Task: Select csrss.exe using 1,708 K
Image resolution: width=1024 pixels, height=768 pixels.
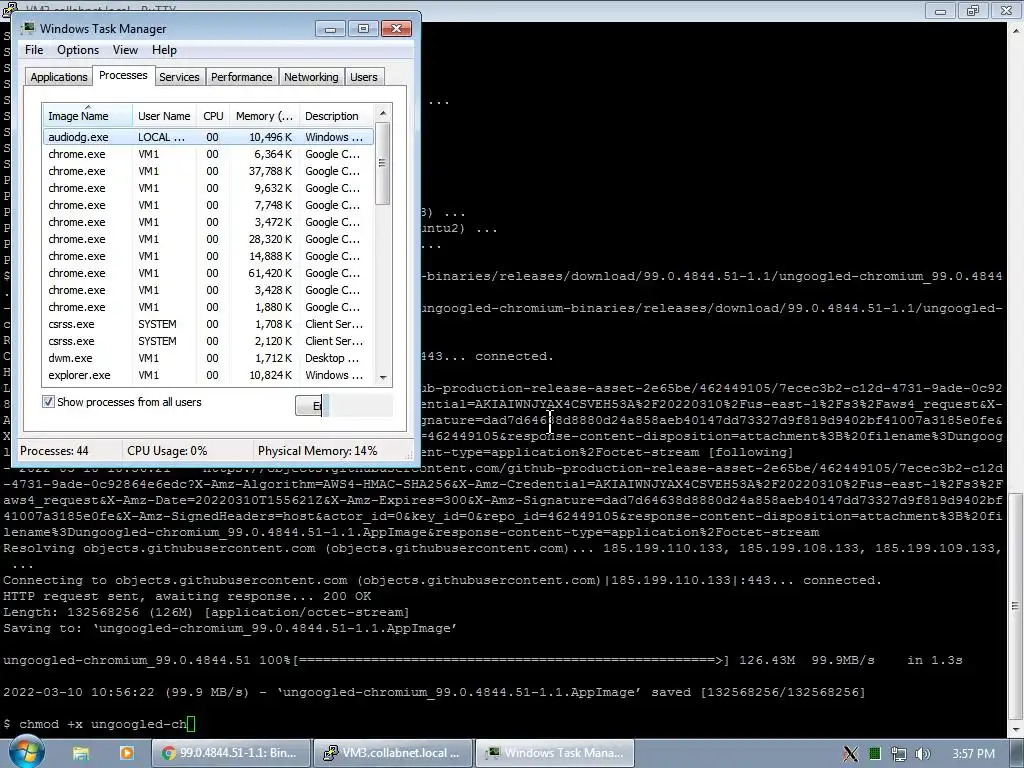Action: coord(208,324)
